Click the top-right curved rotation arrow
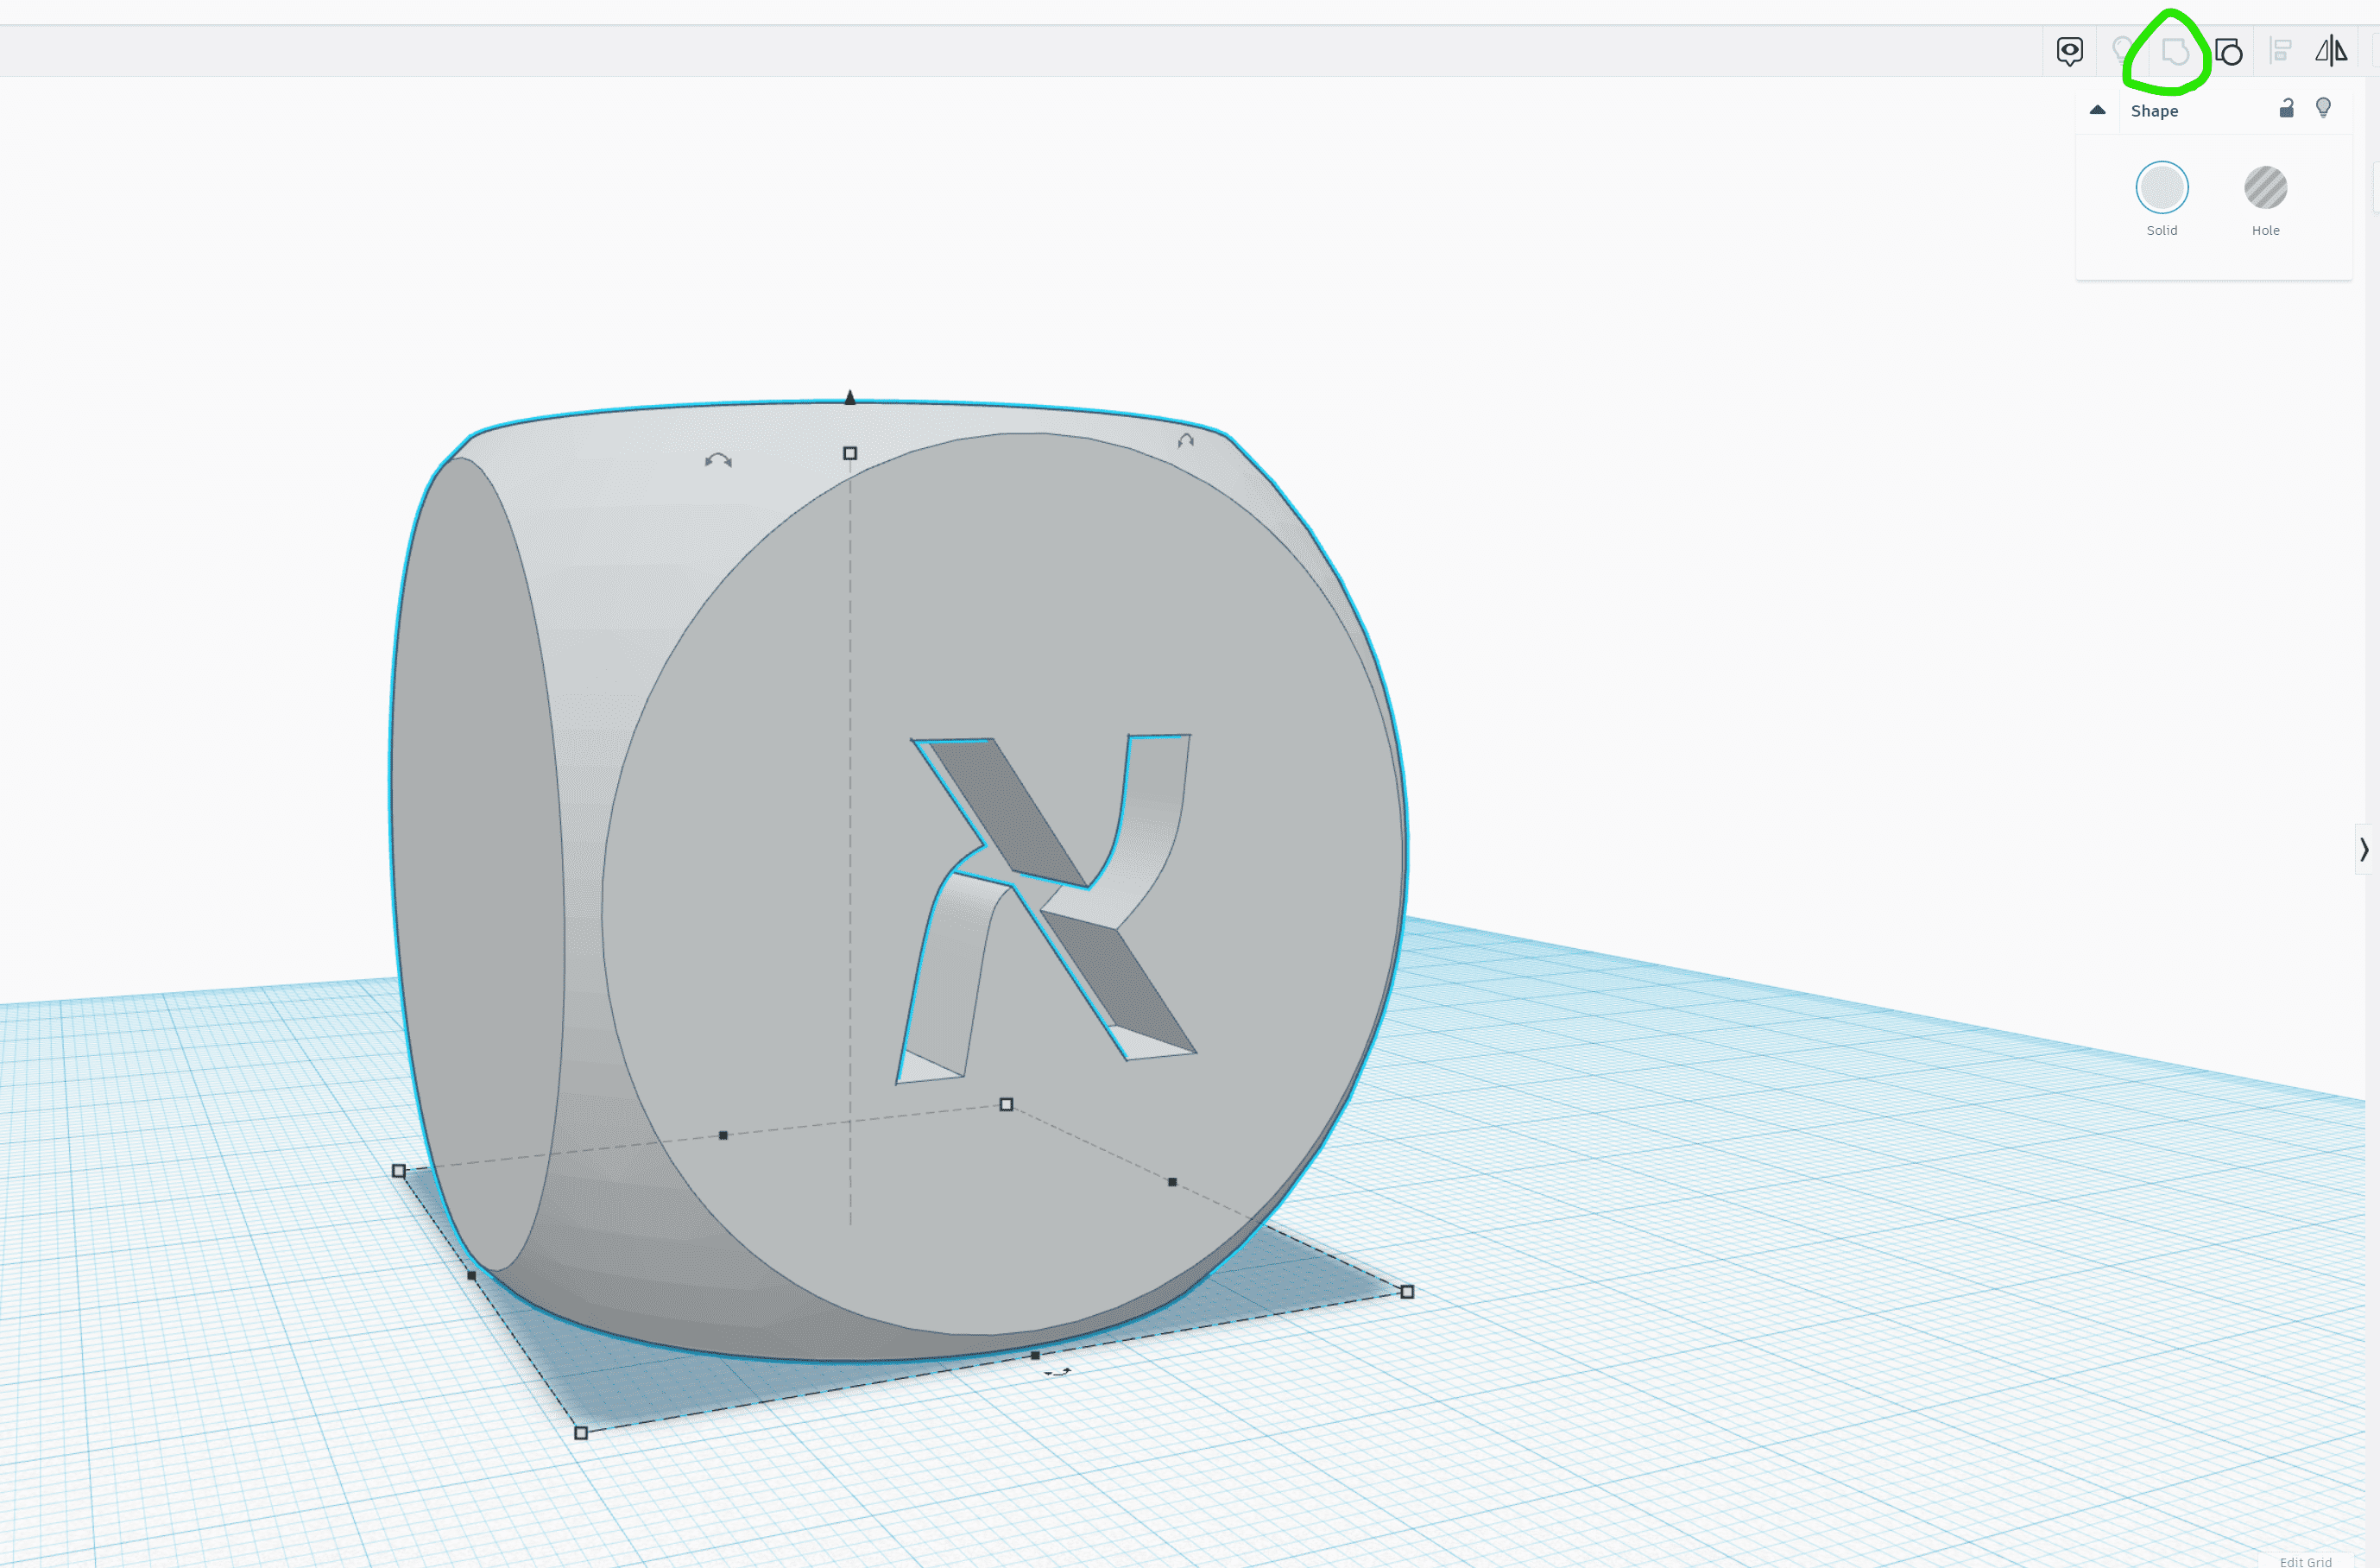2380x1568 pixels. (x=1185, y=440)
